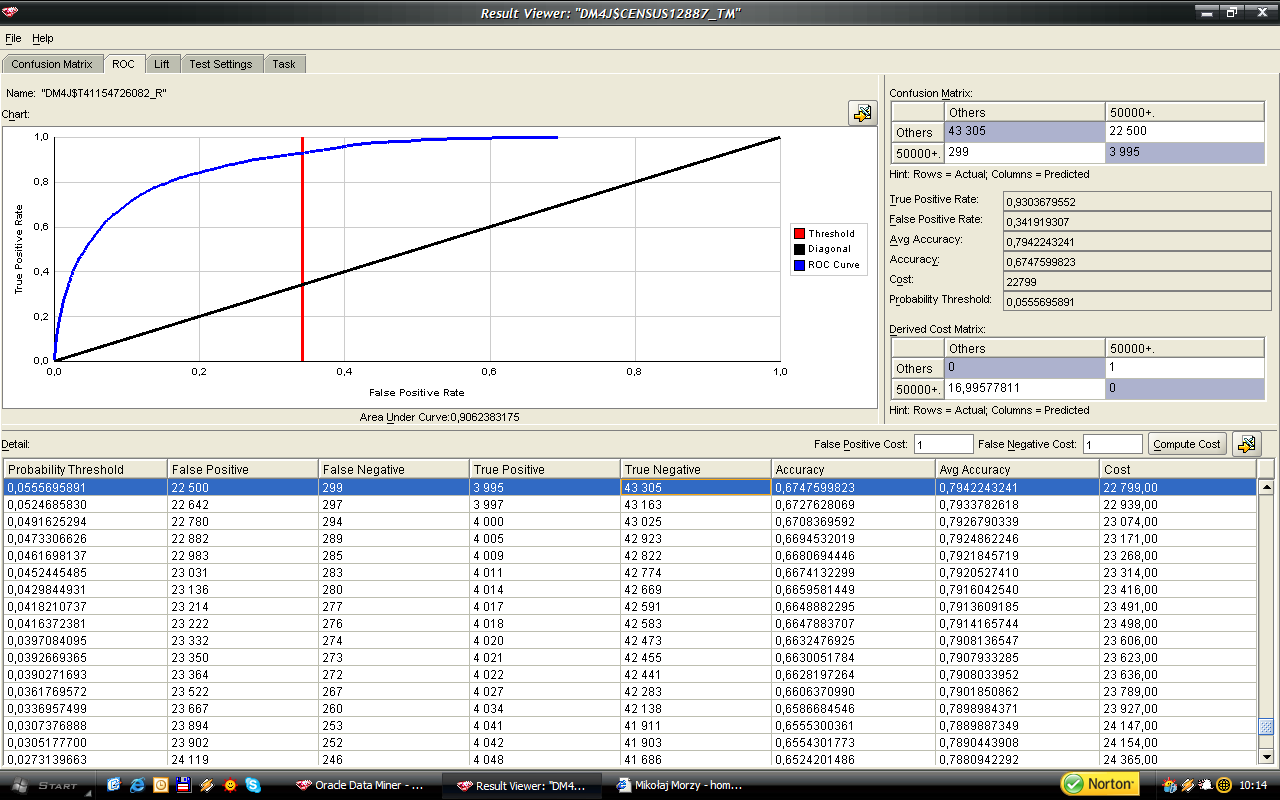This screenshot has width=1280, height=800.
Task: Click derived cost matrix cell 16,99577811
Action: 1024,387
